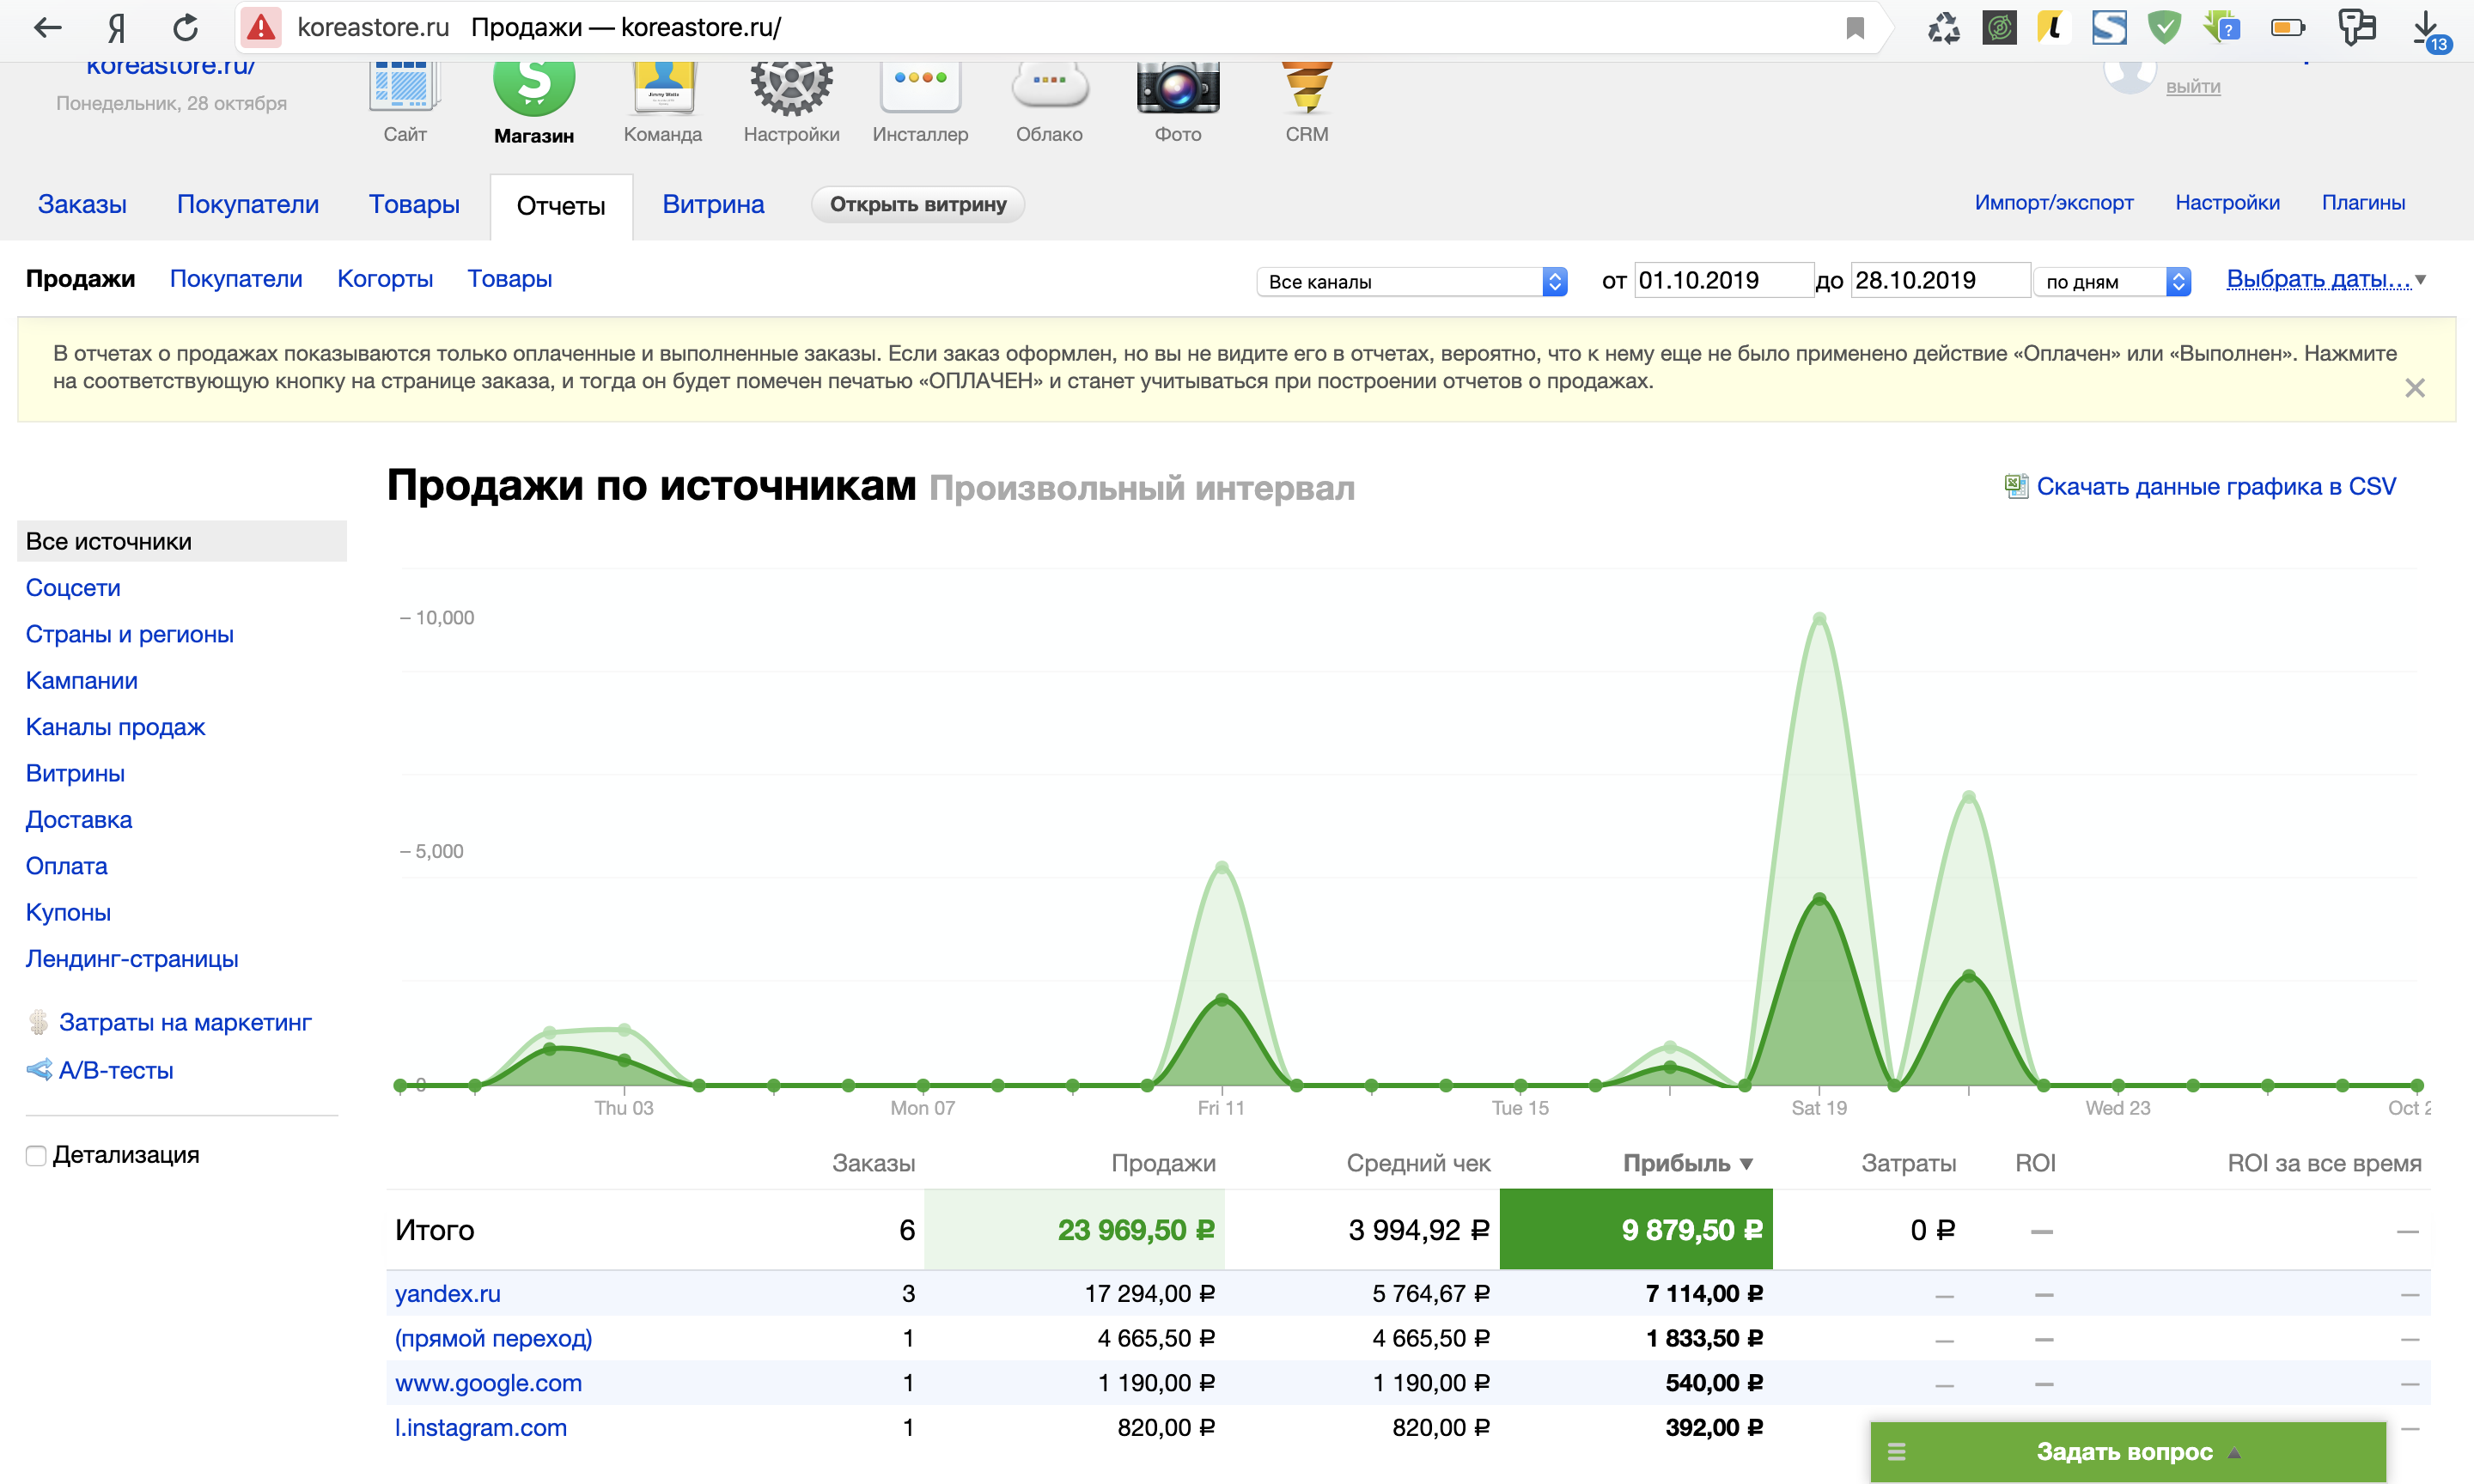
Task: Open the Команда app icon
Action: (x=663, y=88)
